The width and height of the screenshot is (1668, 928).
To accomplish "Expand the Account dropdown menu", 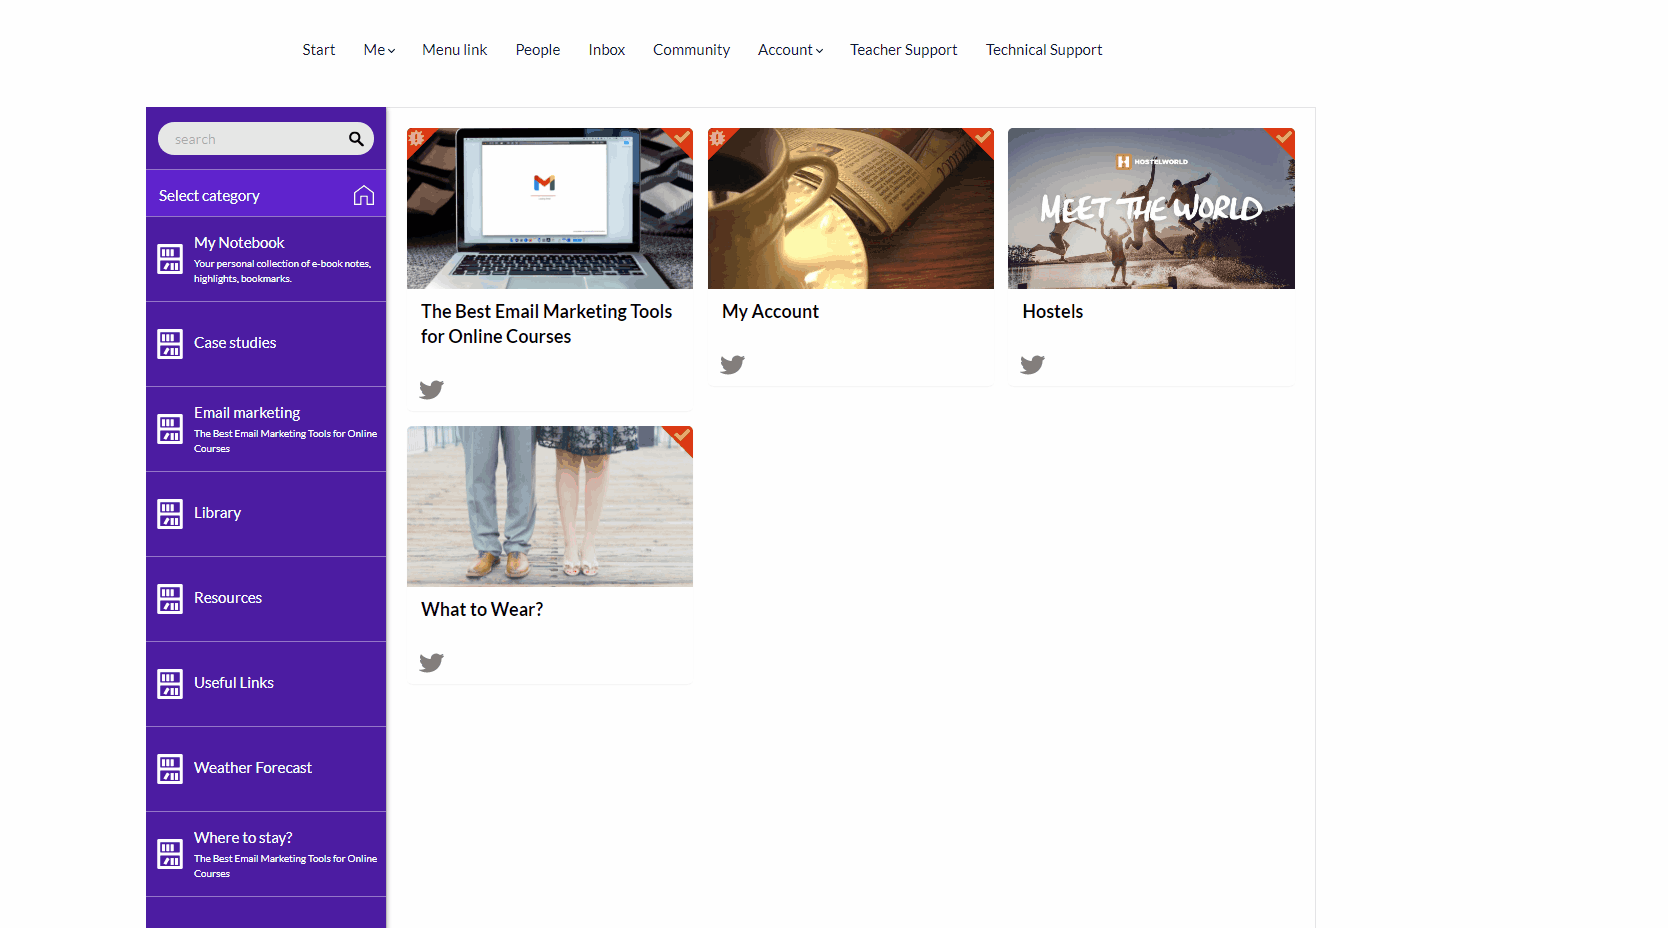I will tap(790, 49).
